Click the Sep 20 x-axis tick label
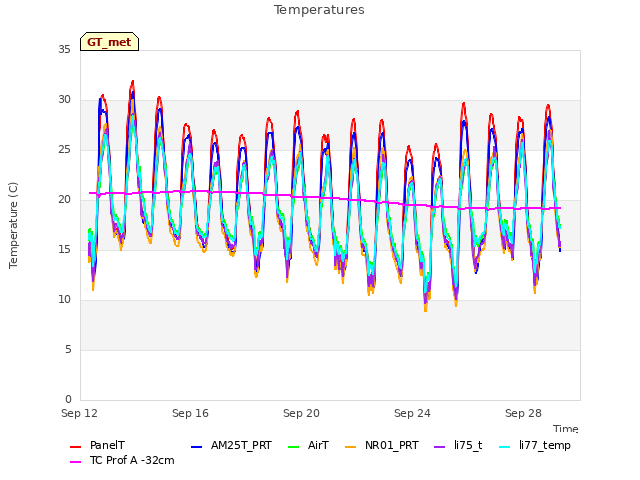This screenshot has width=640, height=480. [302, 413]
